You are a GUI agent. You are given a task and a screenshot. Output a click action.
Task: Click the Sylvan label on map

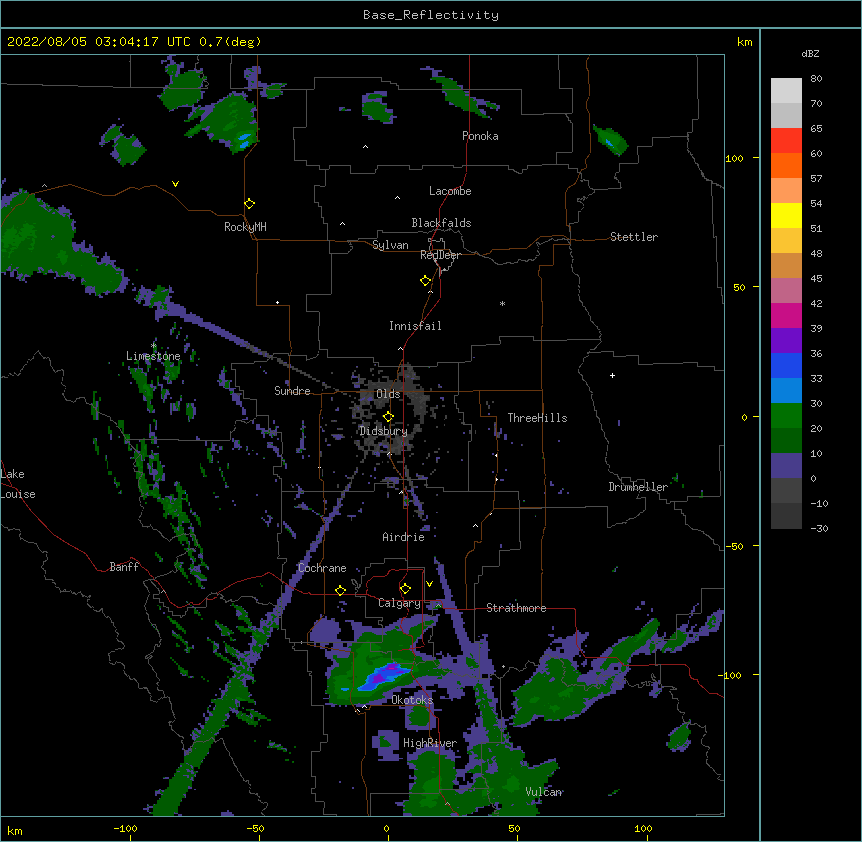click(x=390, y=245)
